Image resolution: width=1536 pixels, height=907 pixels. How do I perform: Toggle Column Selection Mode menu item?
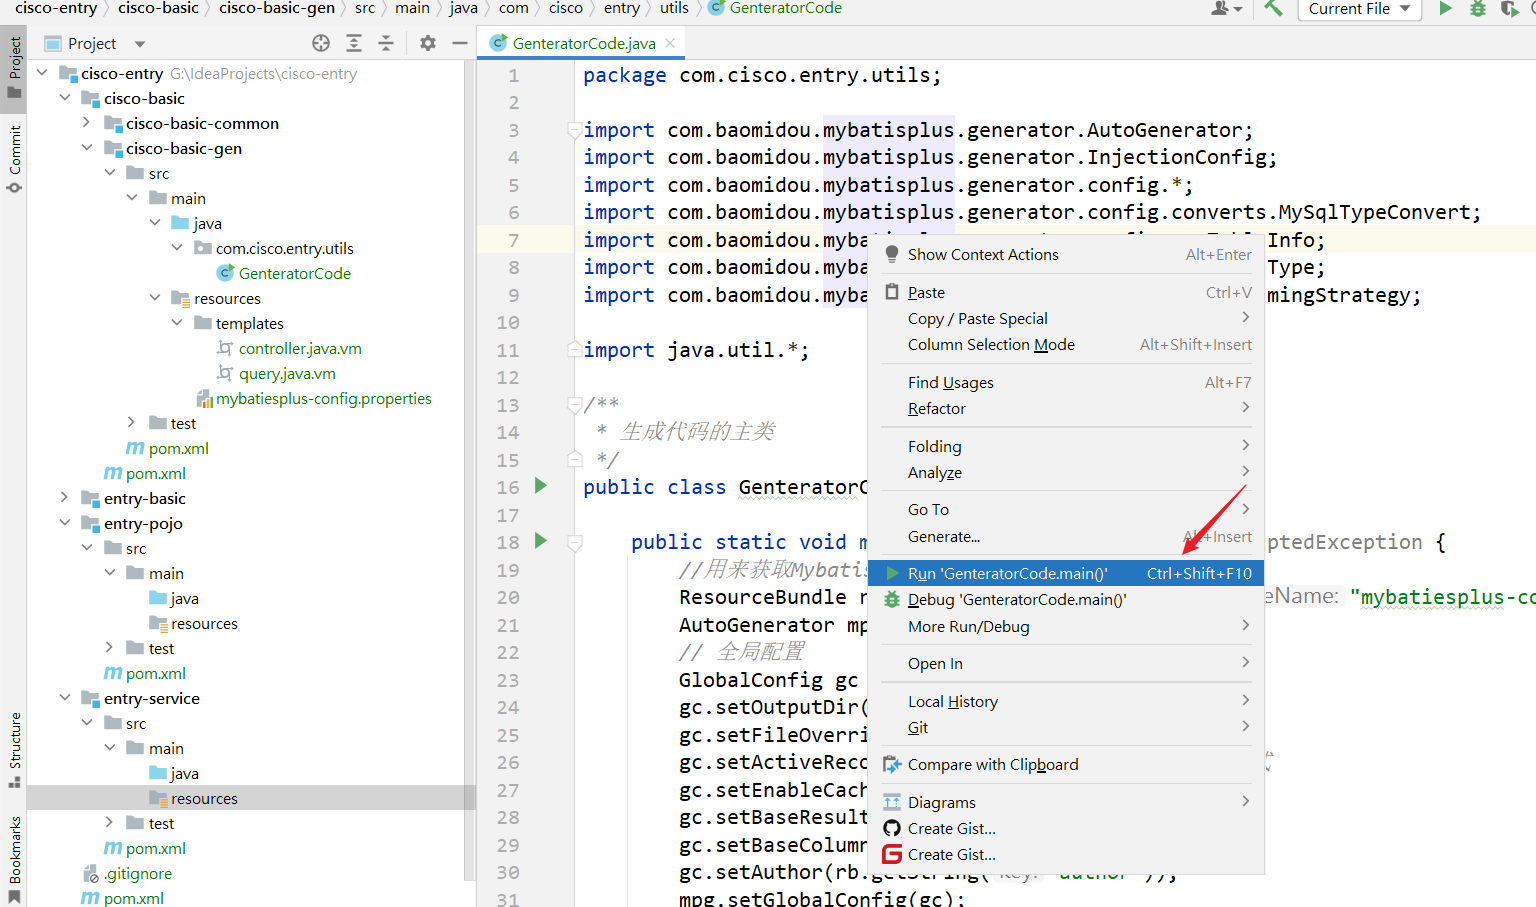pyautogui.click(x=1066, y=345)
